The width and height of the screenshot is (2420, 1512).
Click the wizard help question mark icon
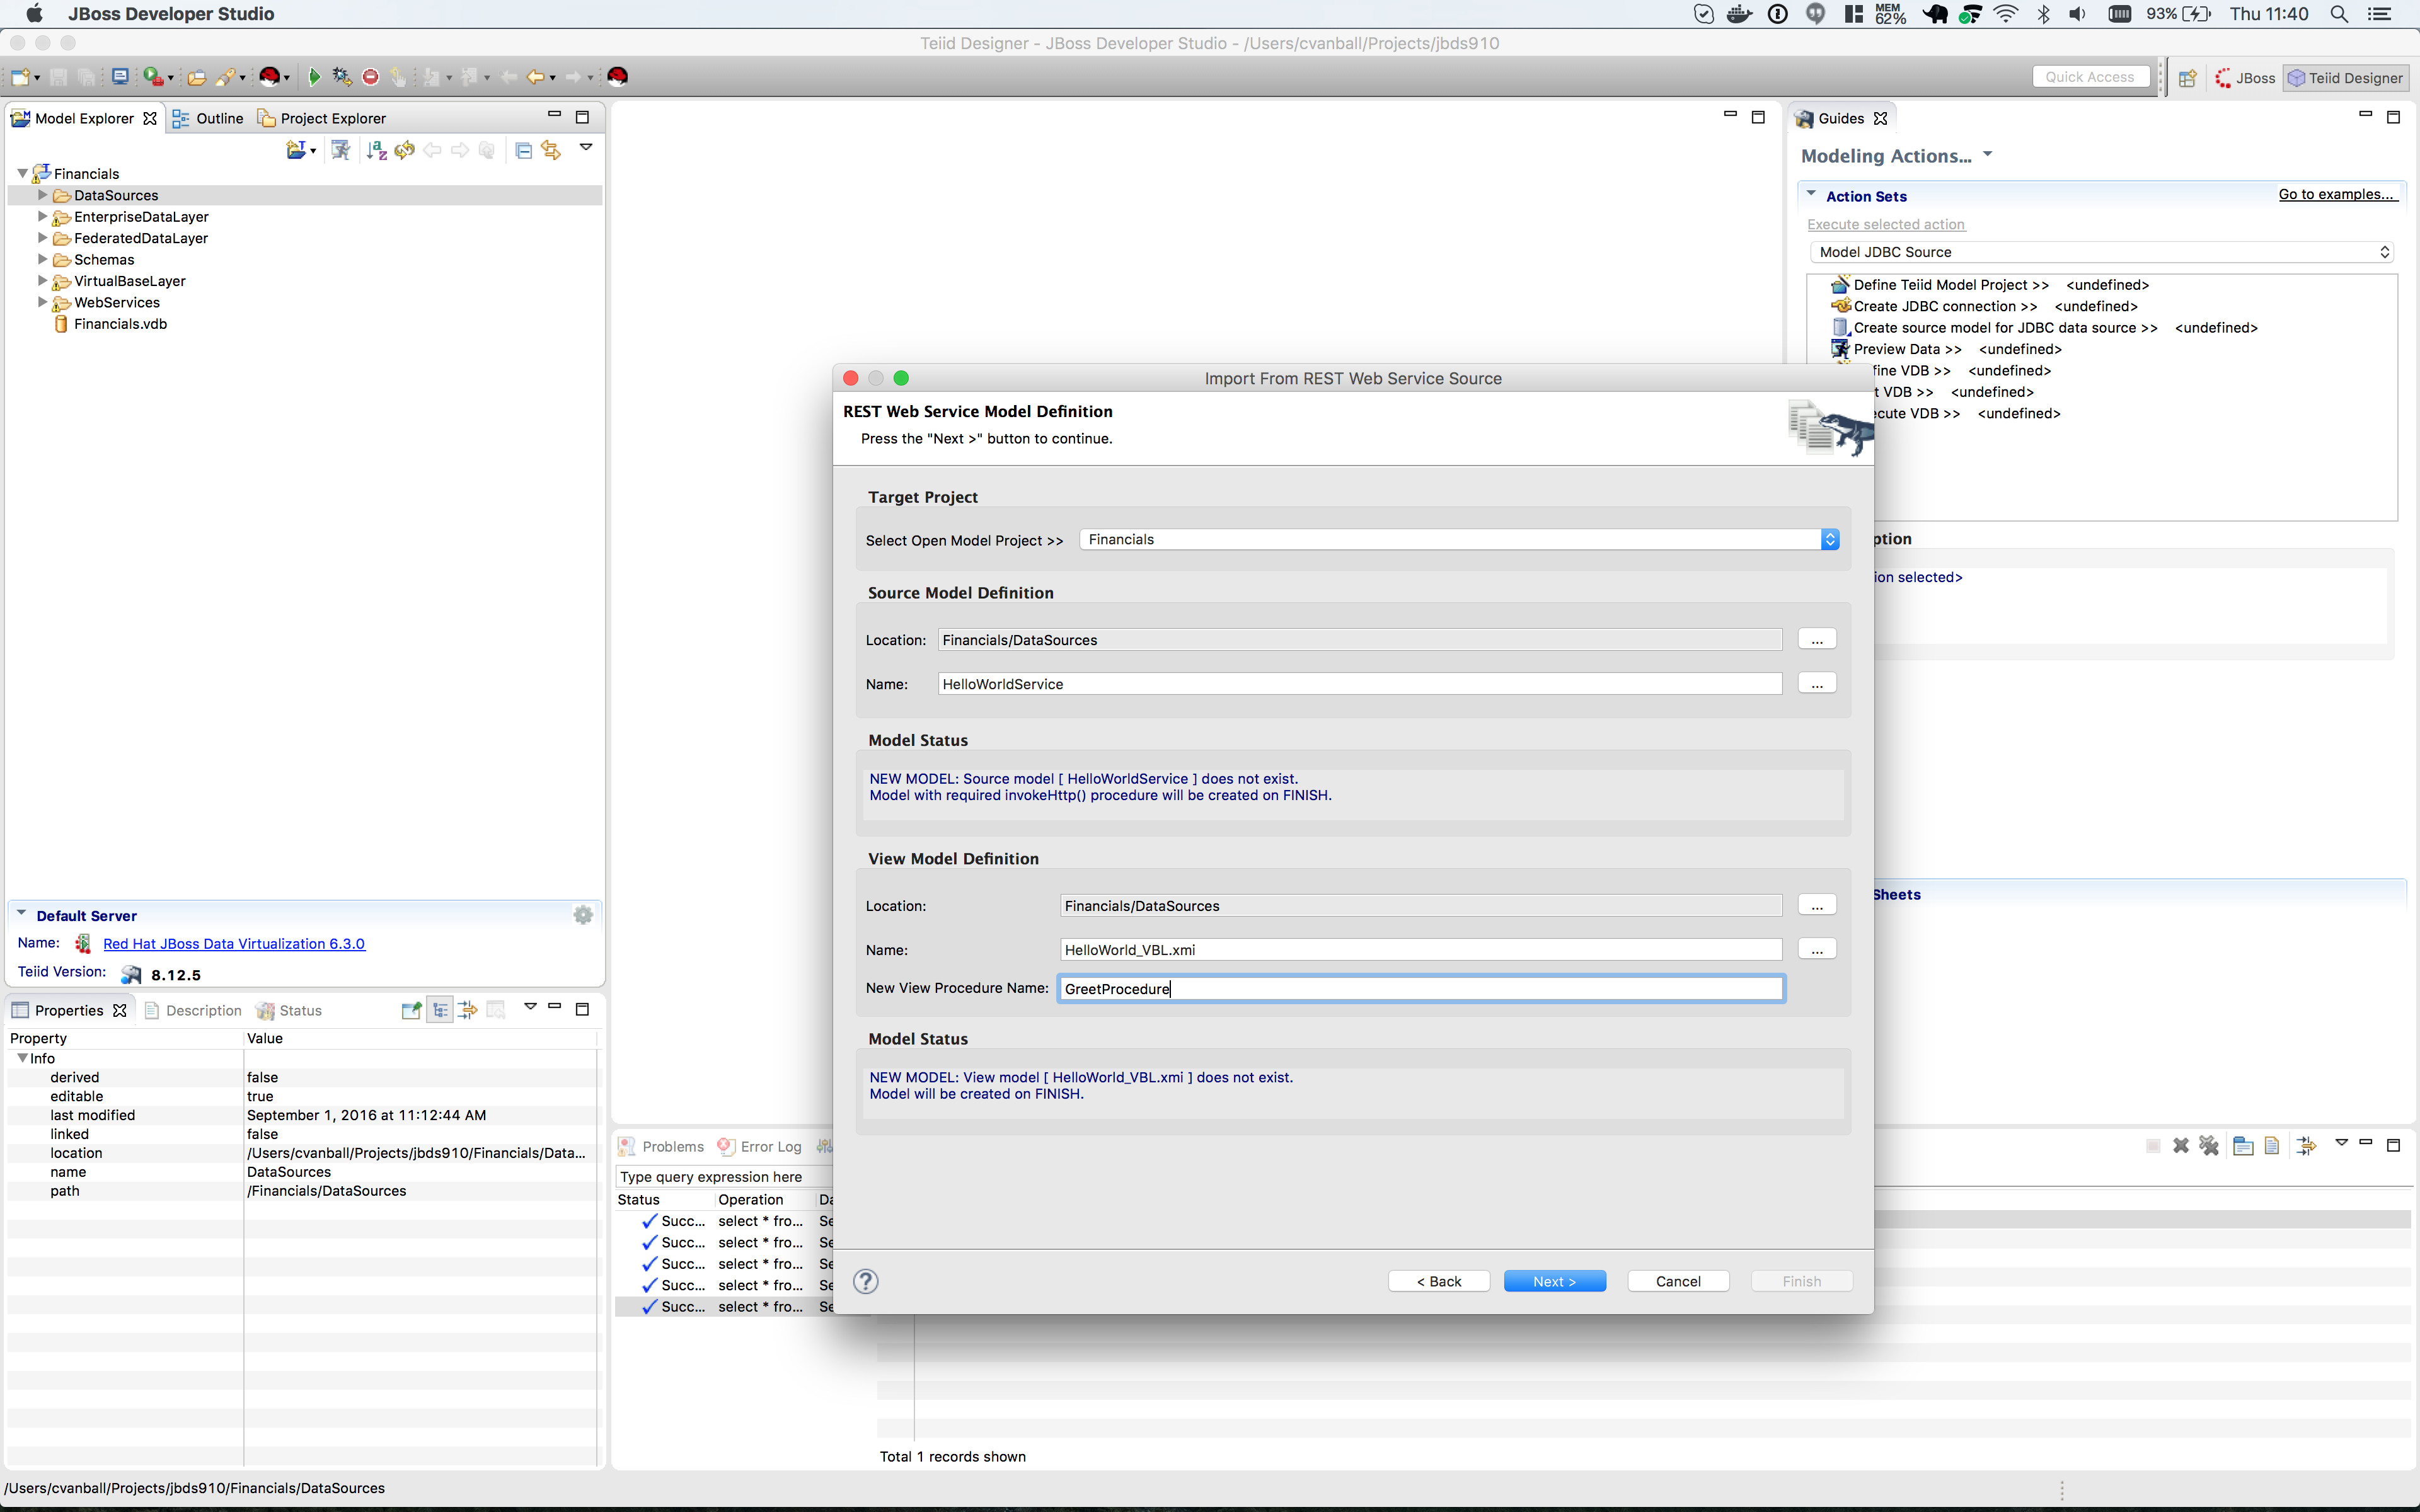click(866, 1281)
